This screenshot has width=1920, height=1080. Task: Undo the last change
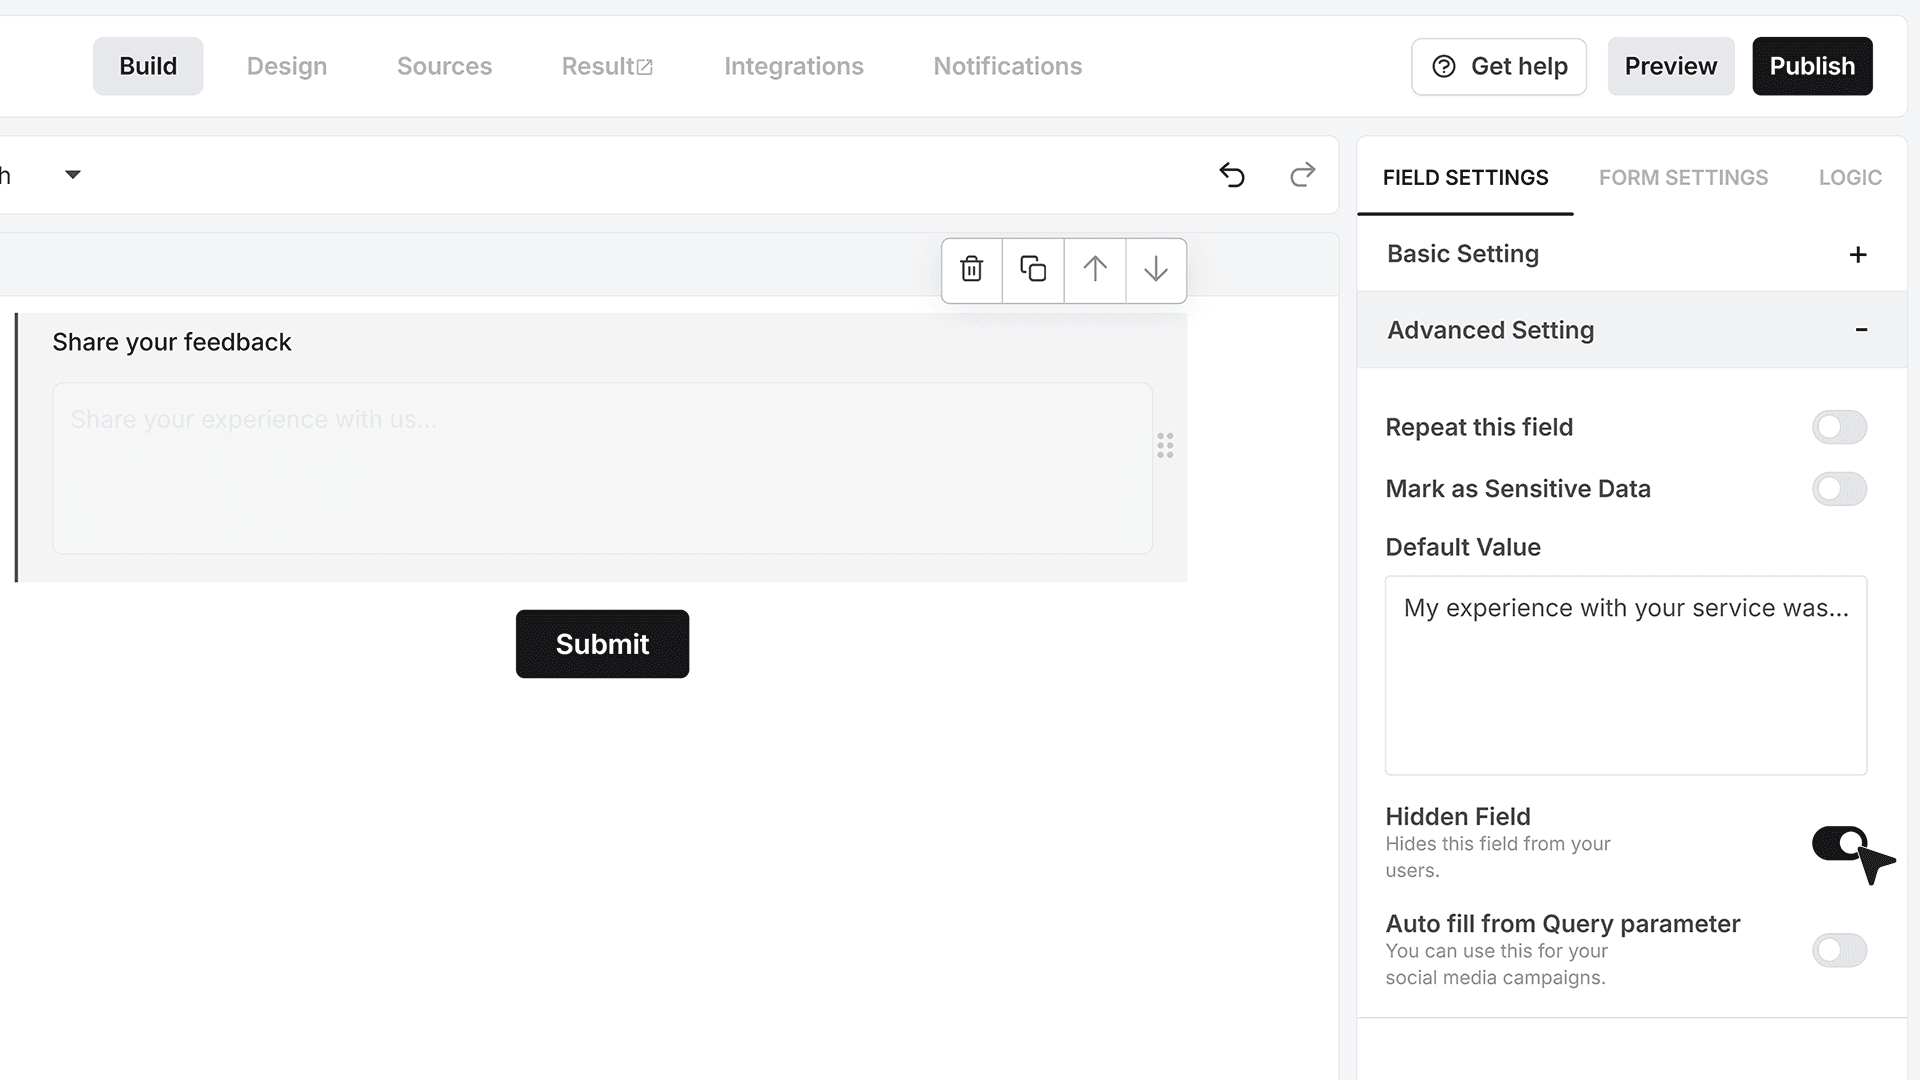point(1232,175)
